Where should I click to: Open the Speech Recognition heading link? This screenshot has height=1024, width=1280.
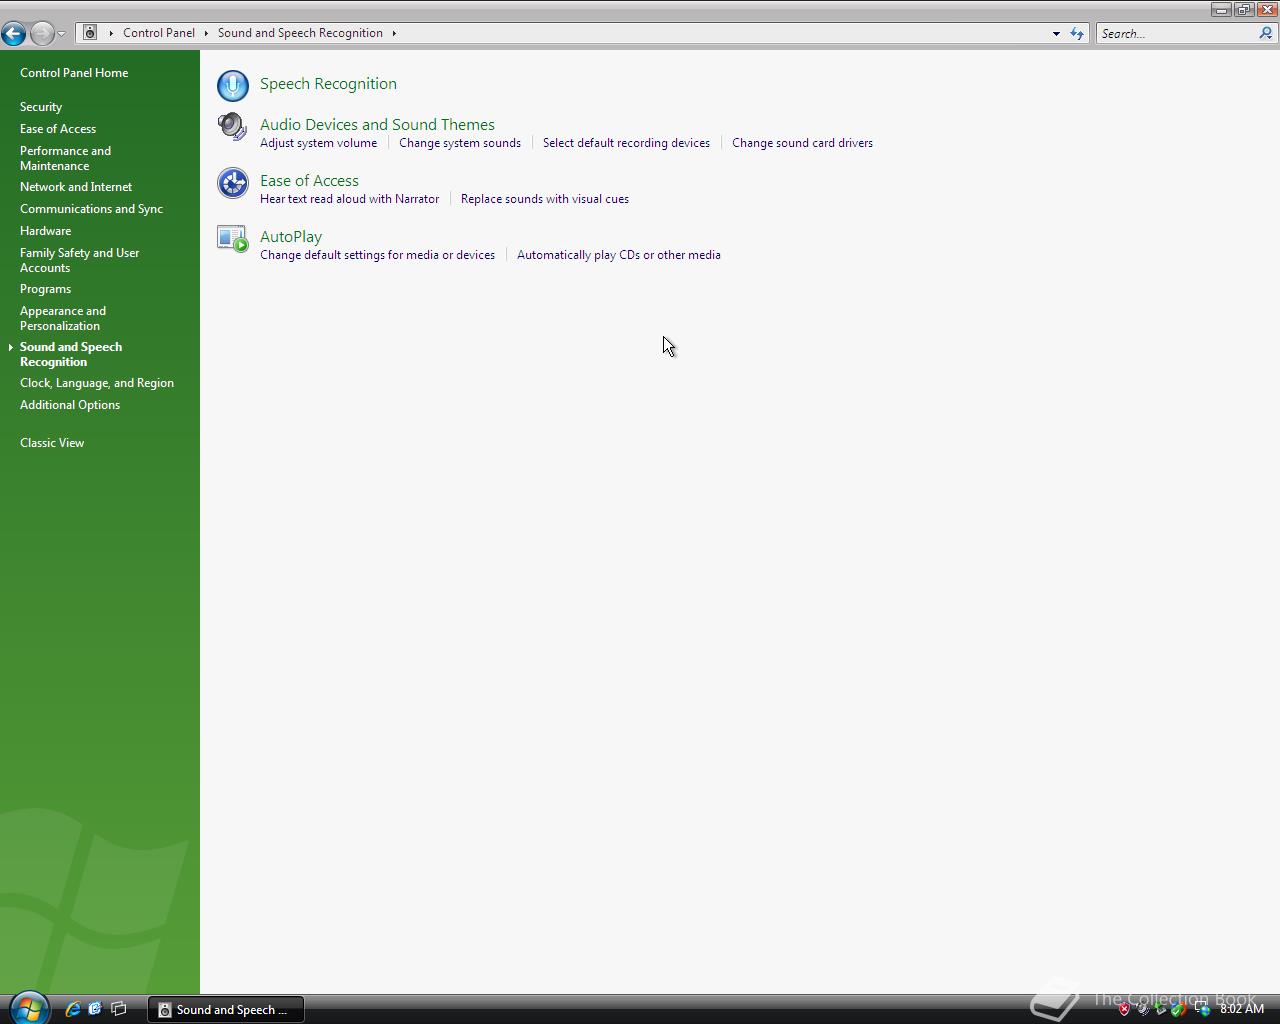tap(328, 84)
